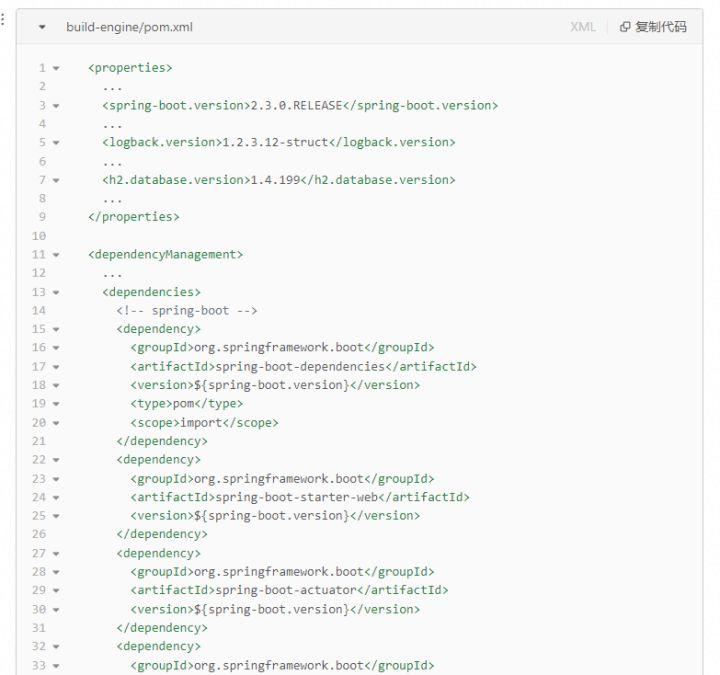720x675 pixels.
Task: Click the build-engine/pom.xml file title
Action: 129,27
